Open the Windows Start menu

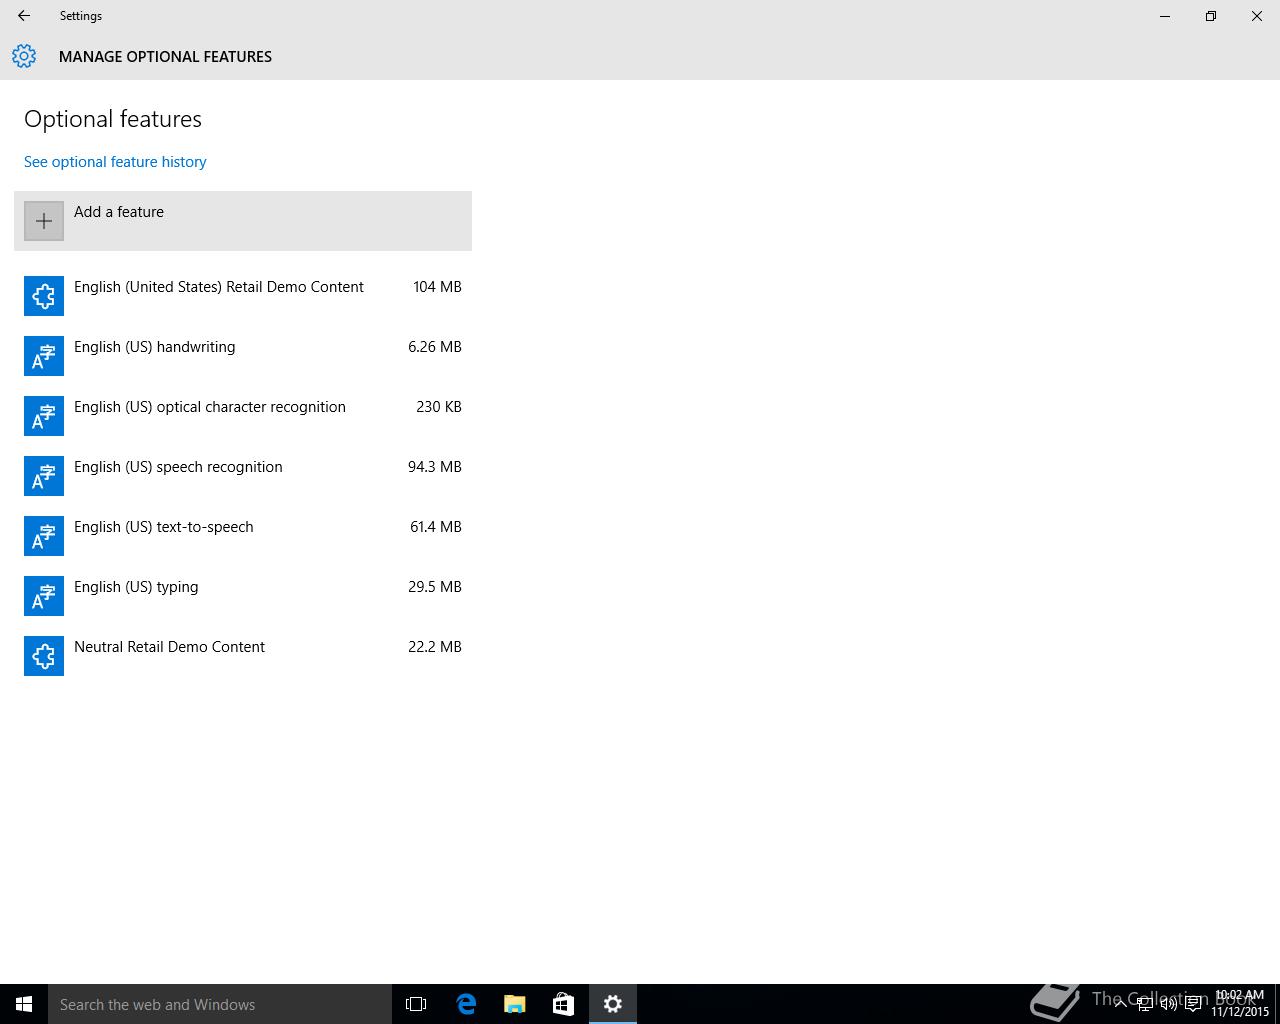point(24,1004)
